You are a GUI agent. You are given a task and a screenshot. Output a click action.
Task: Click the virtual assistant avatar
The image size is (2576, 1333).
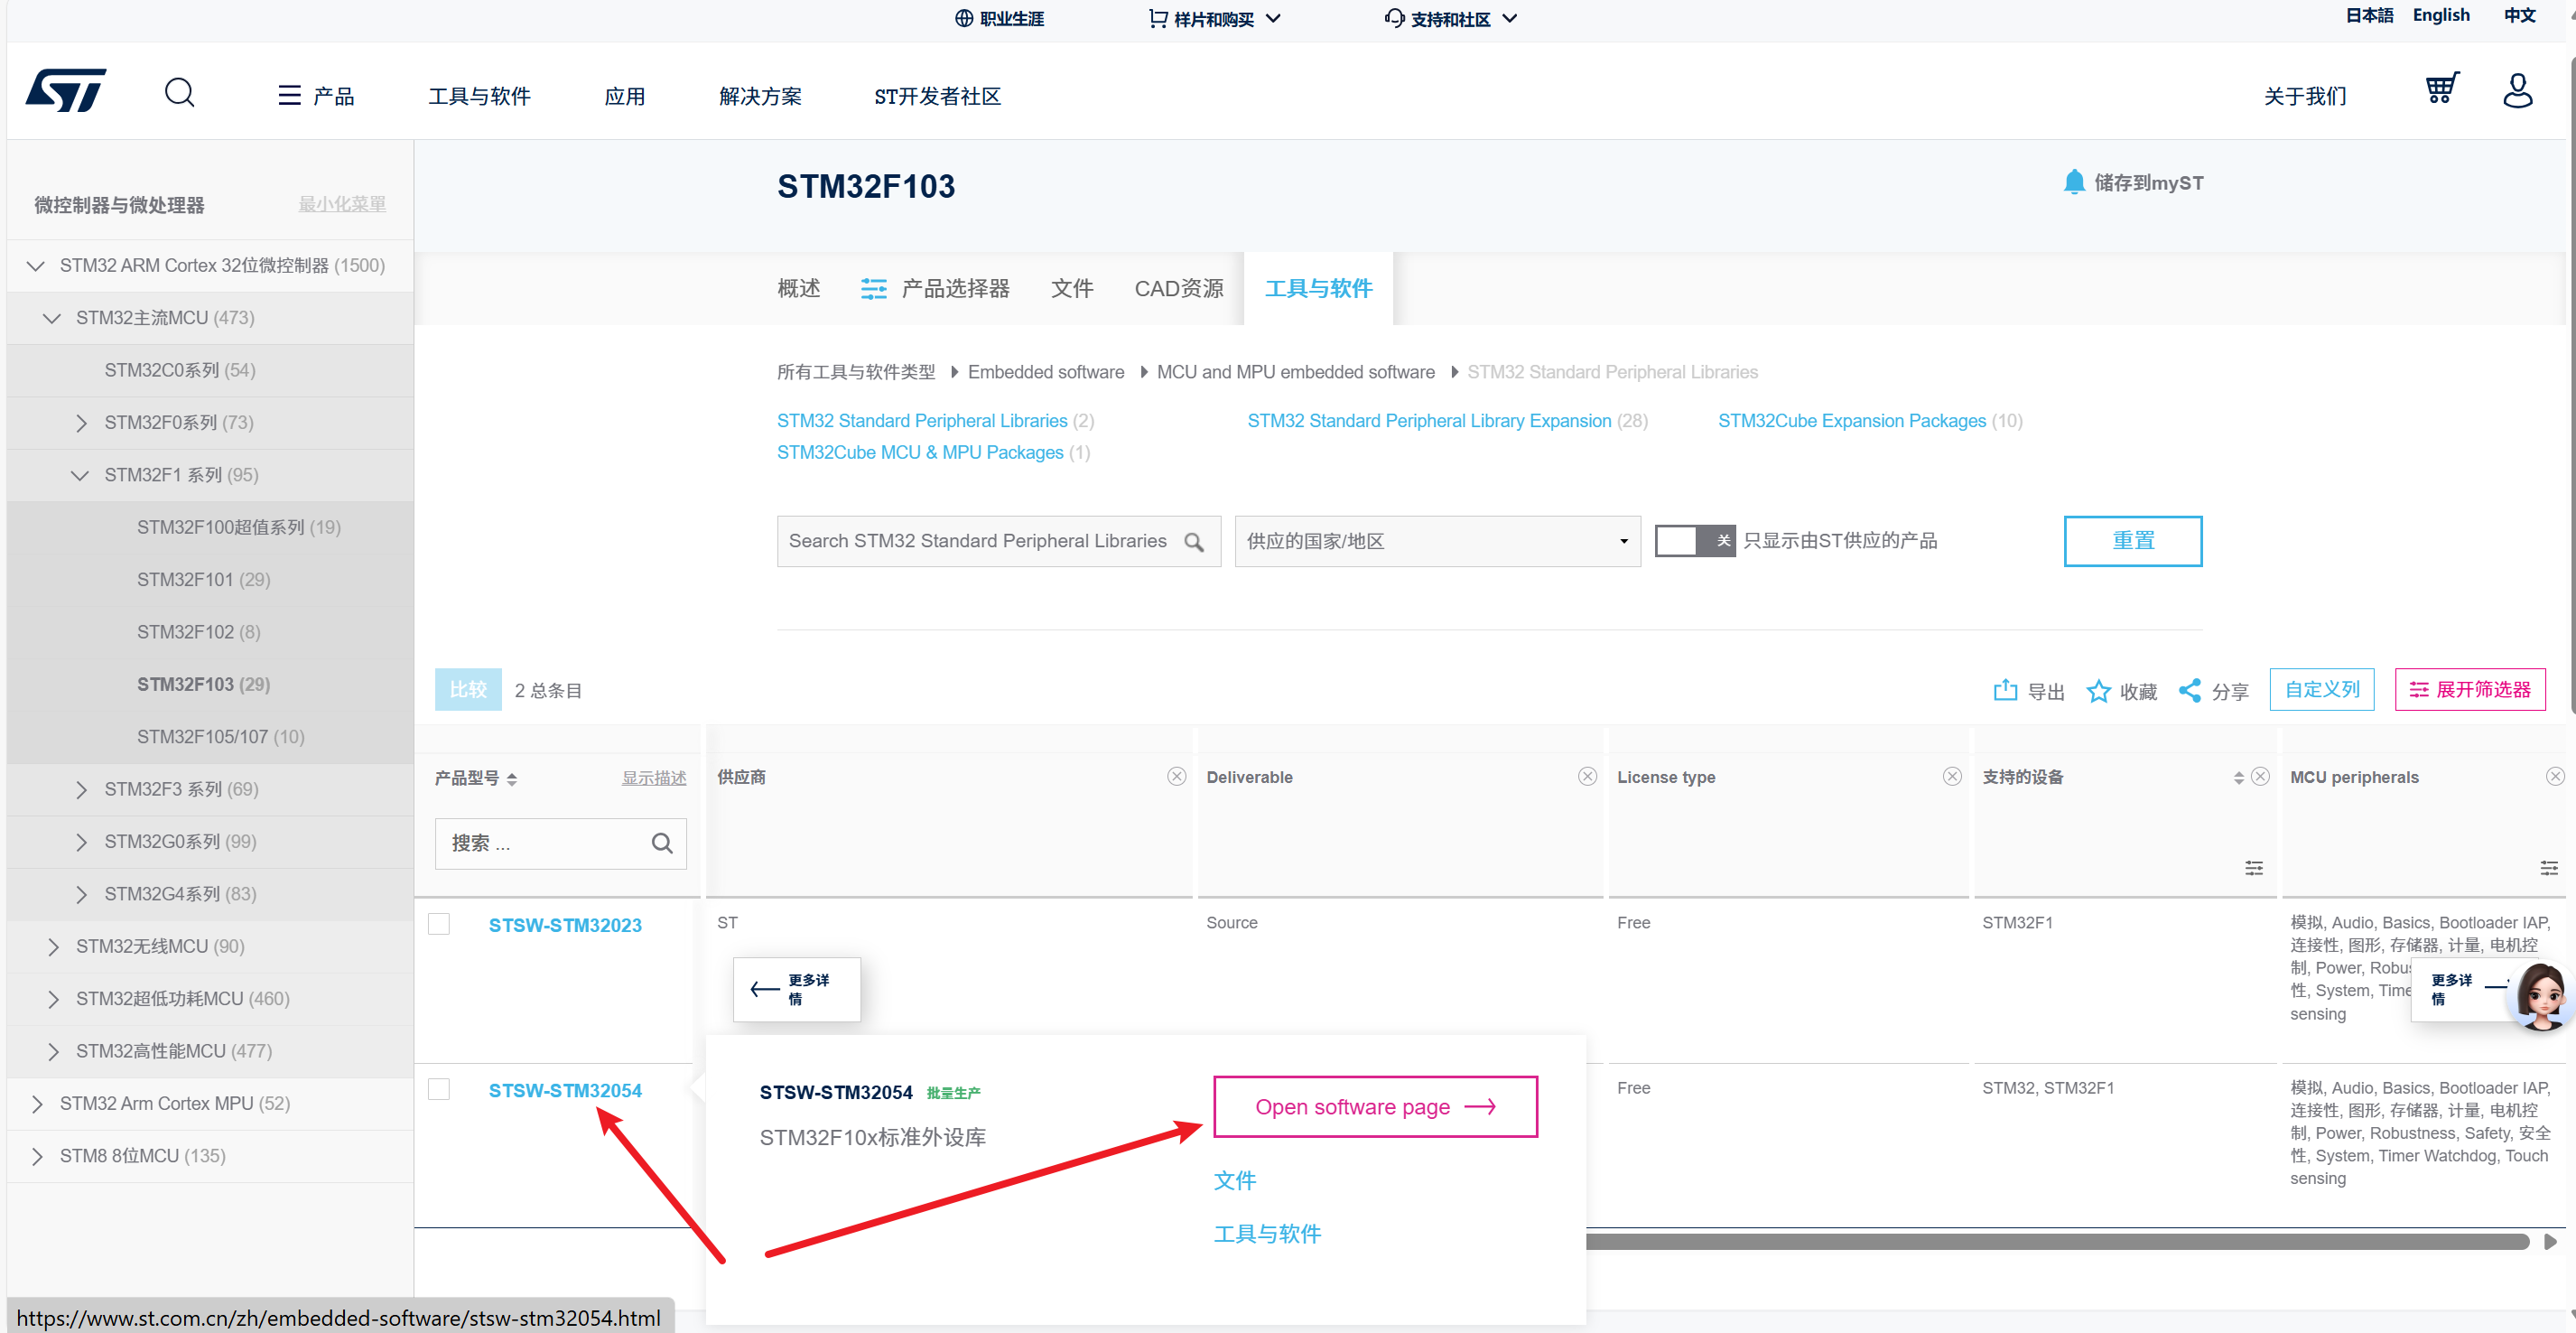(x=2541, y=995)
